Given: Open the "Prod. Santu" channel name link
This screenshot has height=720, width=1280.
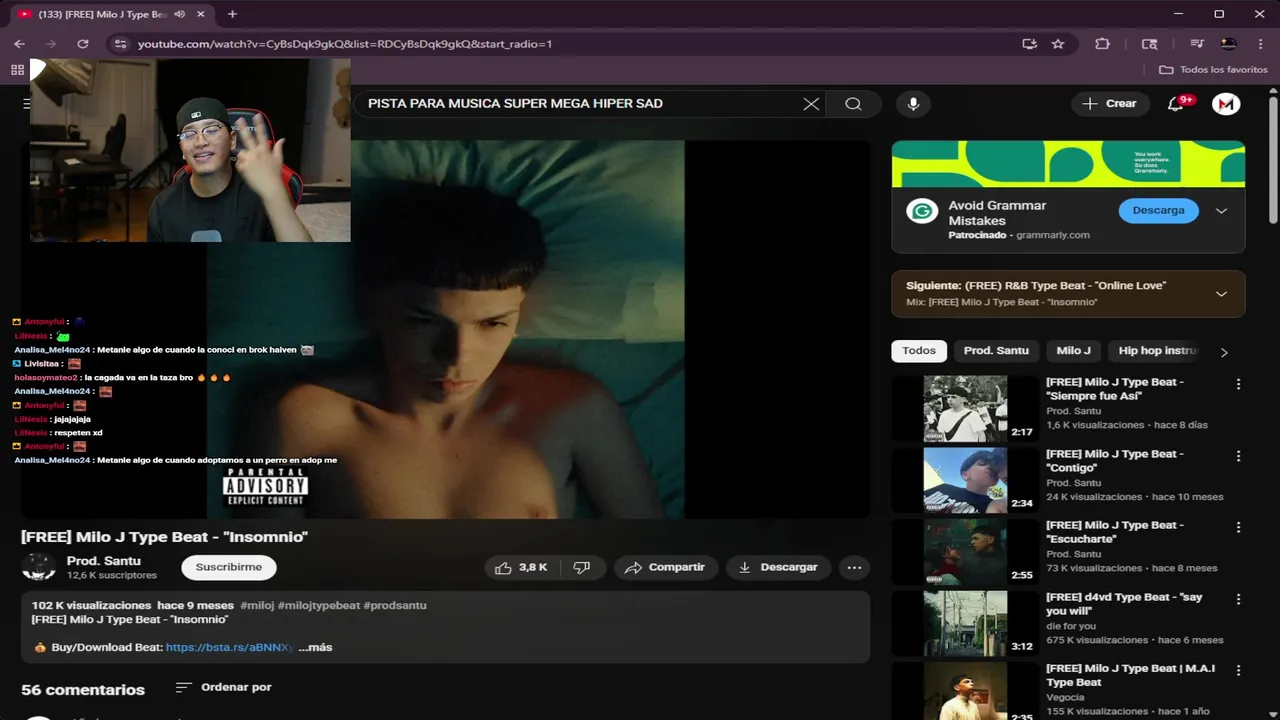Looking at the screenshot, I should point(104,561).
